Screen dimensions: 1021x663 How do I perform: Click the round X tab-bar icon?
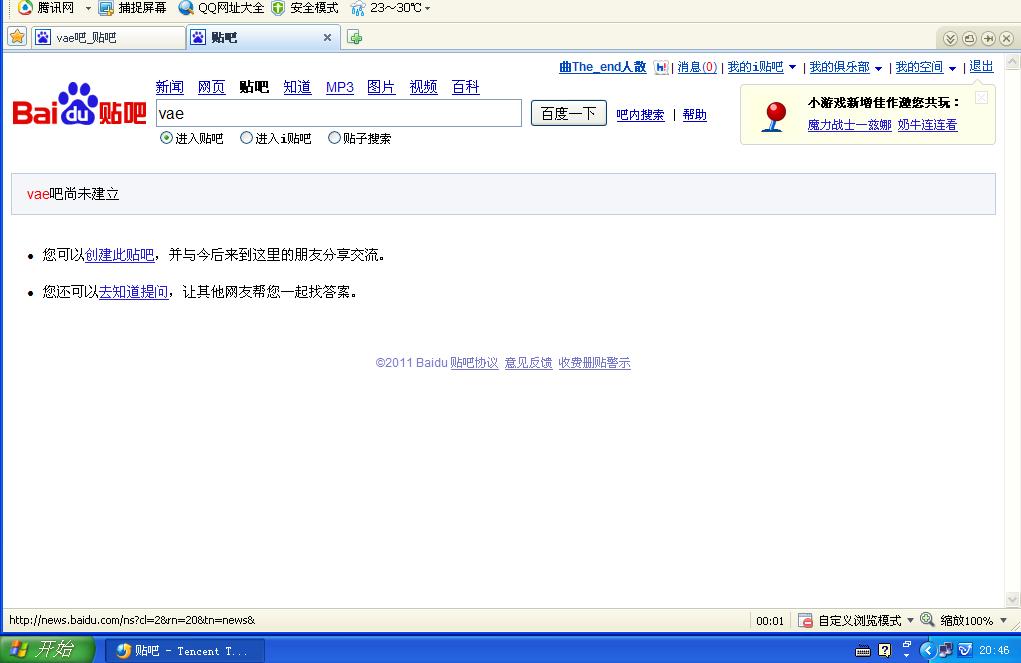click(1007, 38)
